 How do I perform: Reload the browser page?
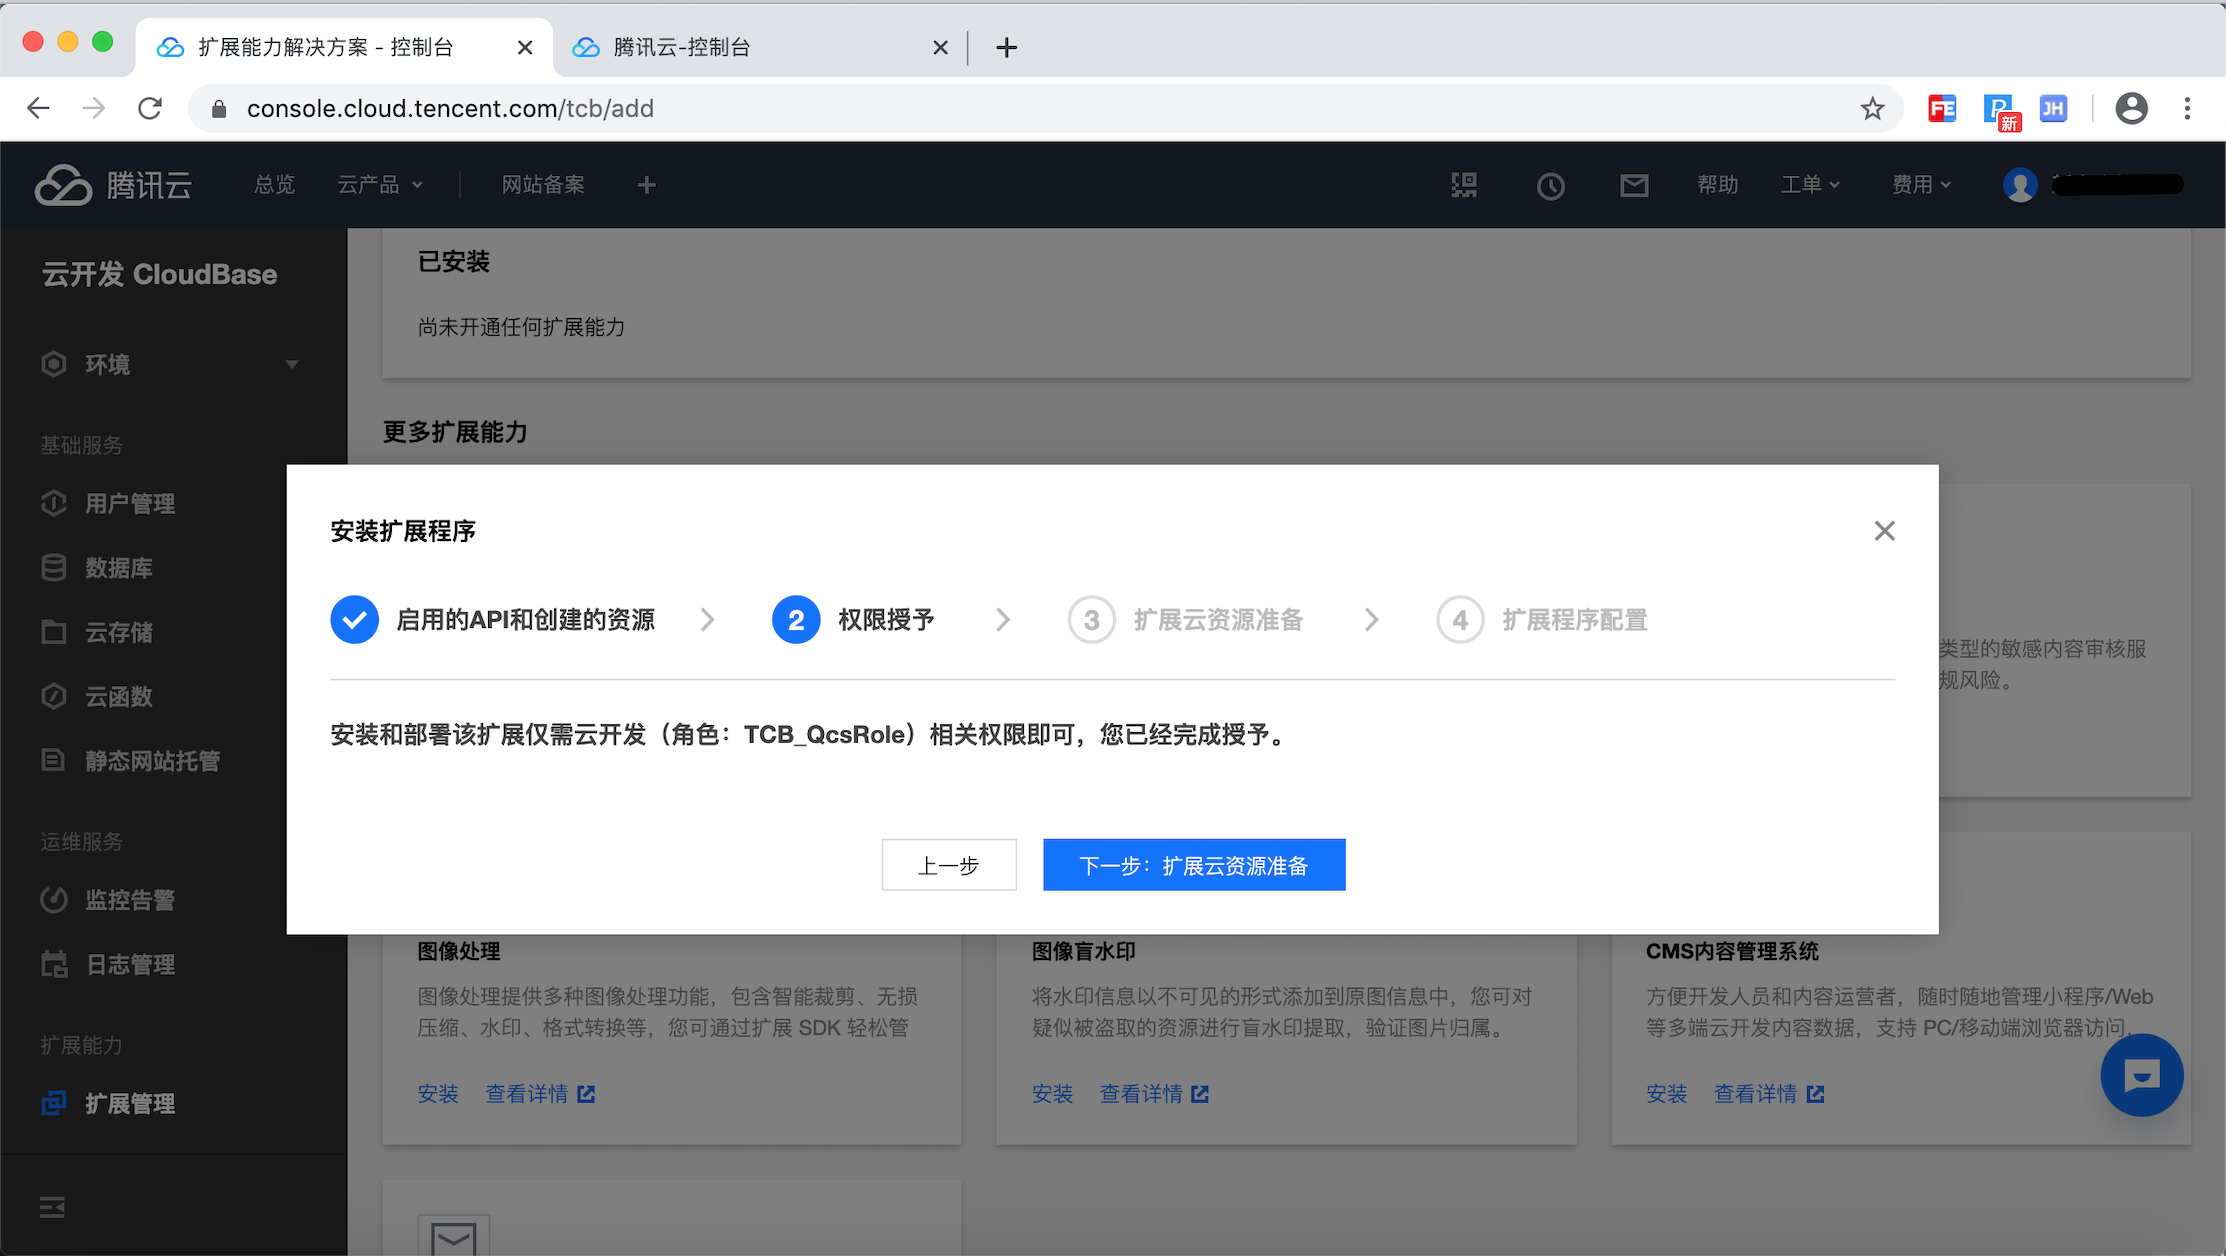coord(150,108)
